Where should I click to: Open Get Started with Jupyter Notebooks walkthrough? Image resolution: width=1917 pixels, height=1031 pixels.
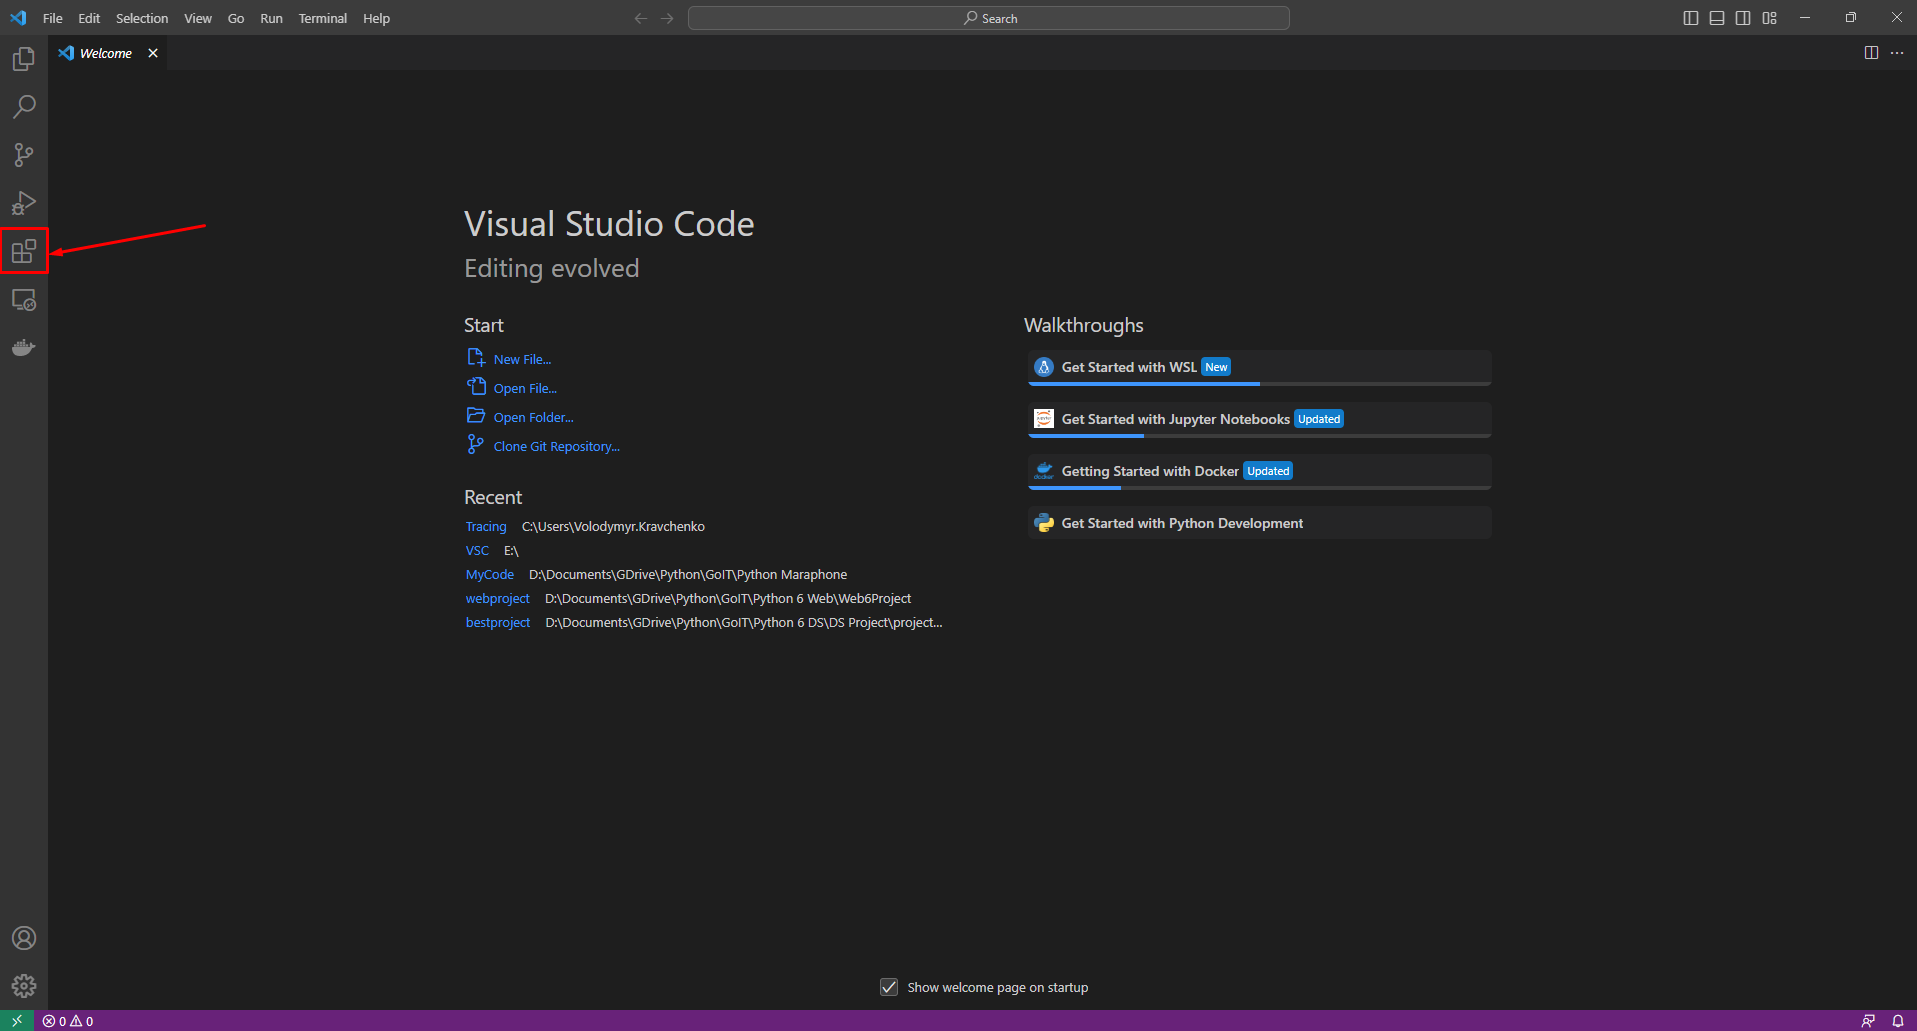click(x=1260, y=419)
